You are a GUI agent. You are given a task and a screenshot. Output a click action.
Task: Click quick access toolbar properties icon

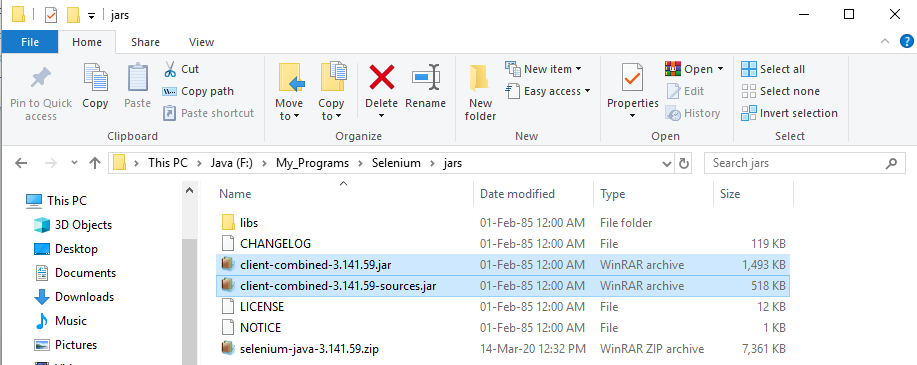[51, 15]
